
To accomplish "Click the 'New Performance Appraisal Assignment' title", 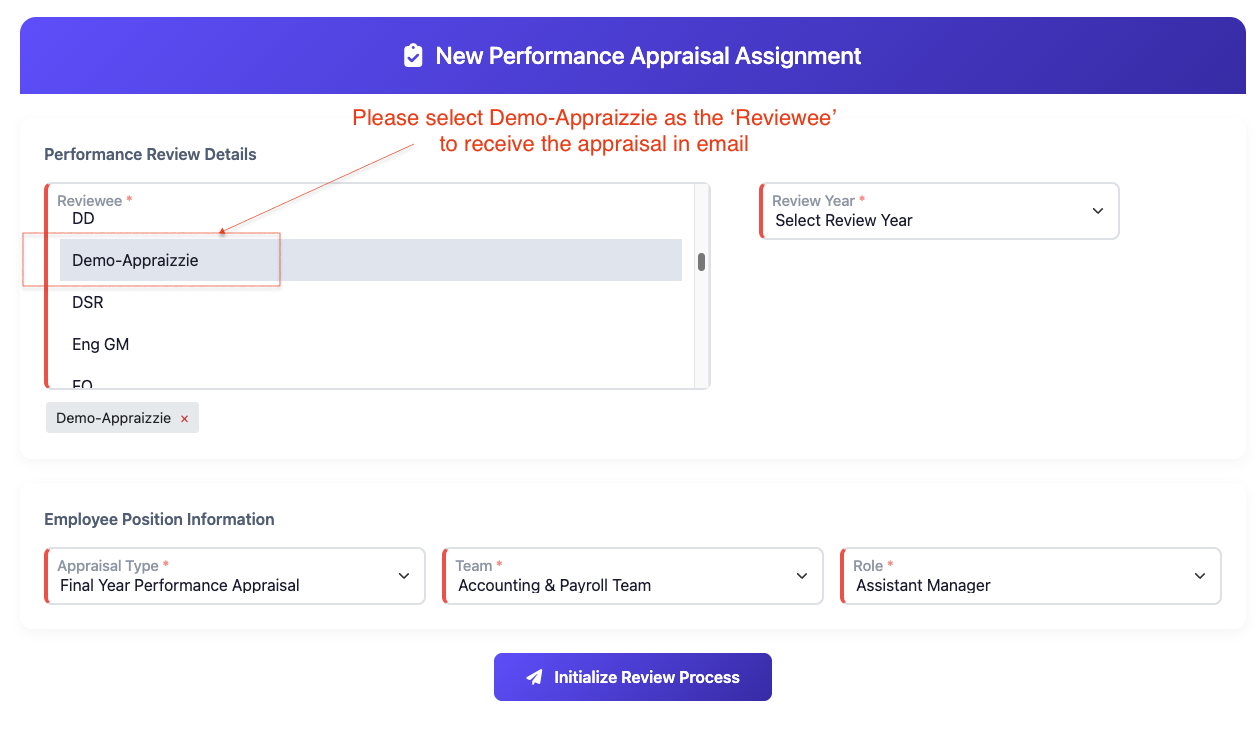I will coord(648,56).
